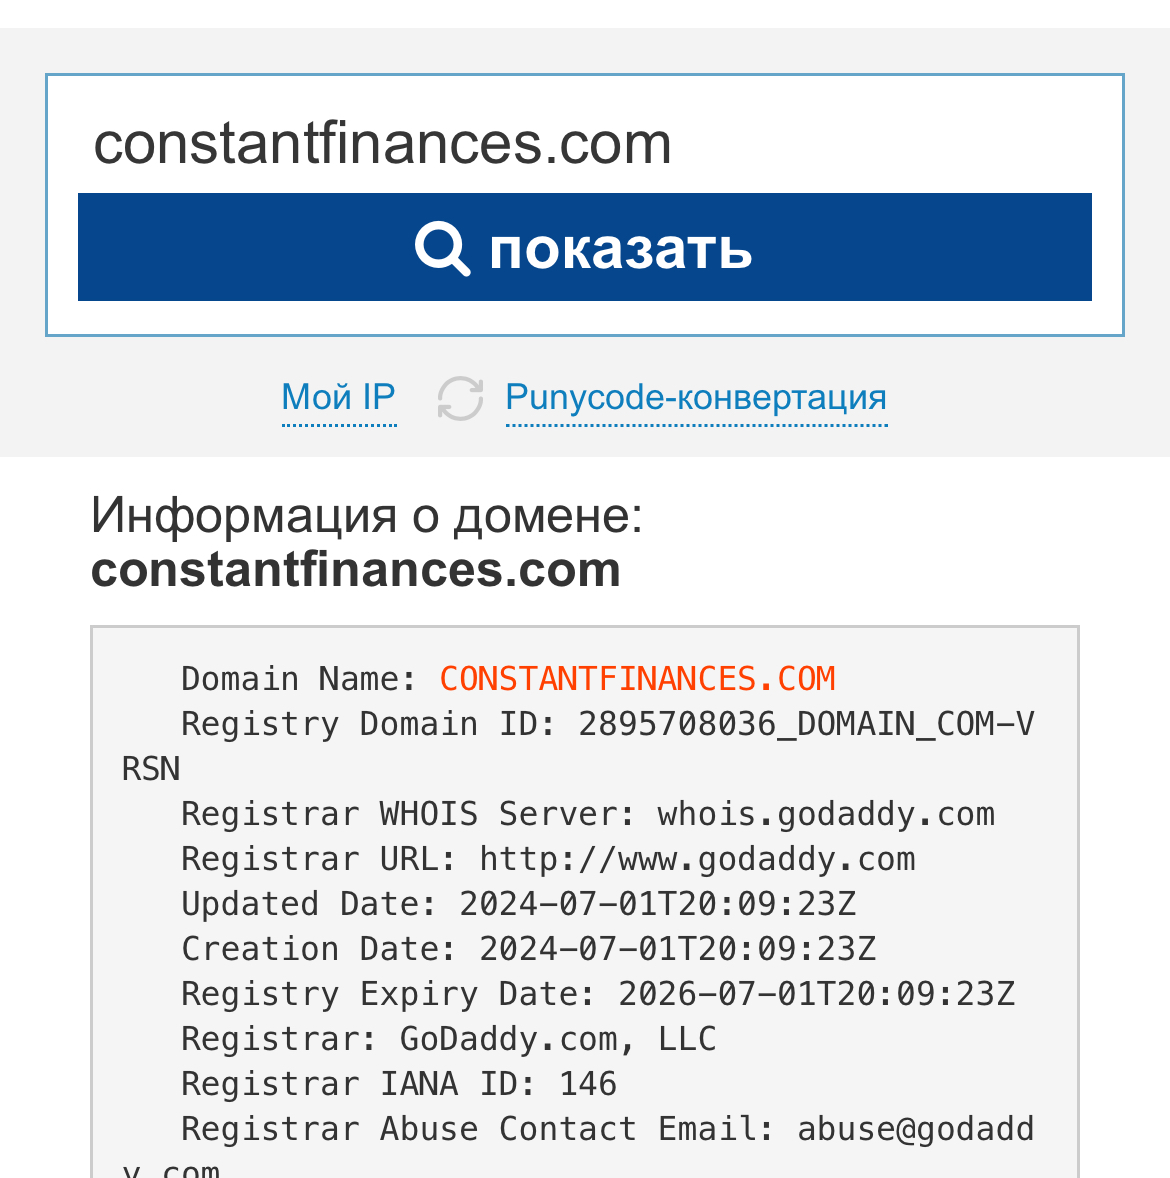Click the abuse@godadd email address text

pos(915,1129)
